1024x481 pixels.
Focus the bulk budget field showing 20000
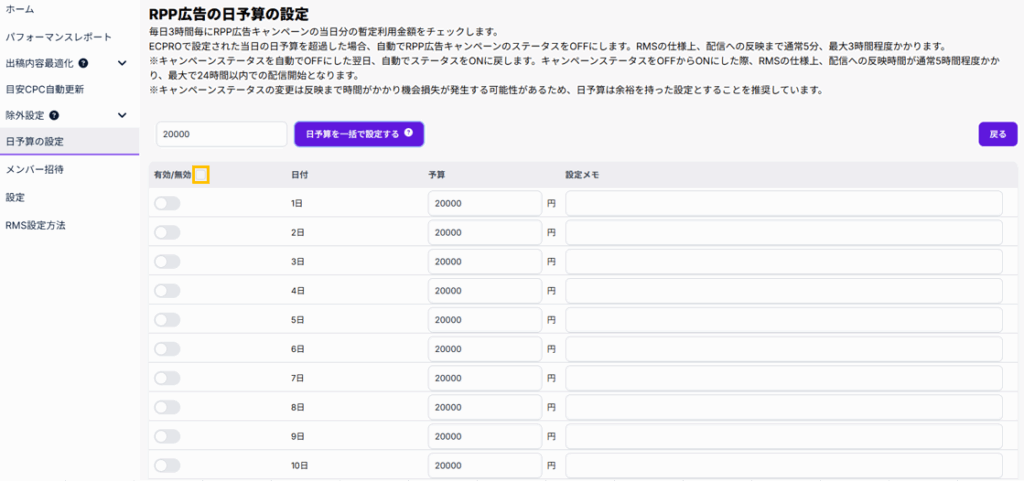[221, 134]
